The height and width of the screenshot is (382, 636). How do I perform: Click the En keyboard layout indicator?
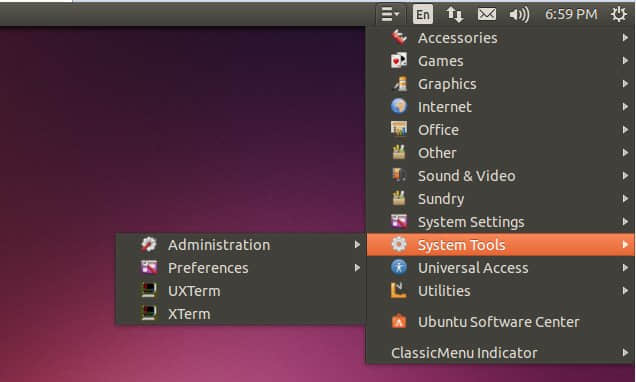423,15
